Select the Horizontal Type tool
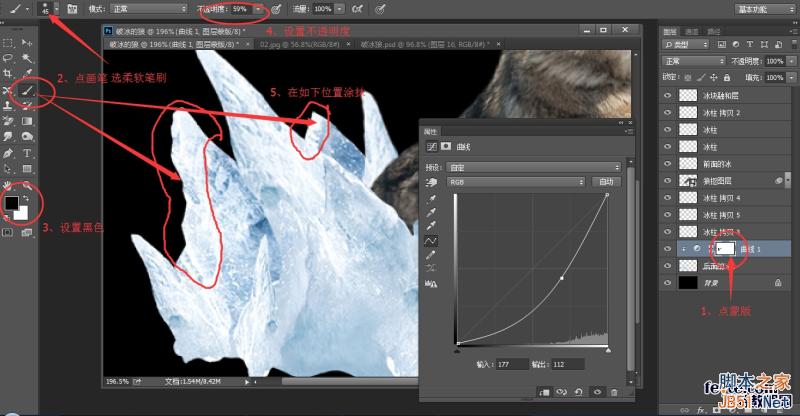 tap(27, 153)
